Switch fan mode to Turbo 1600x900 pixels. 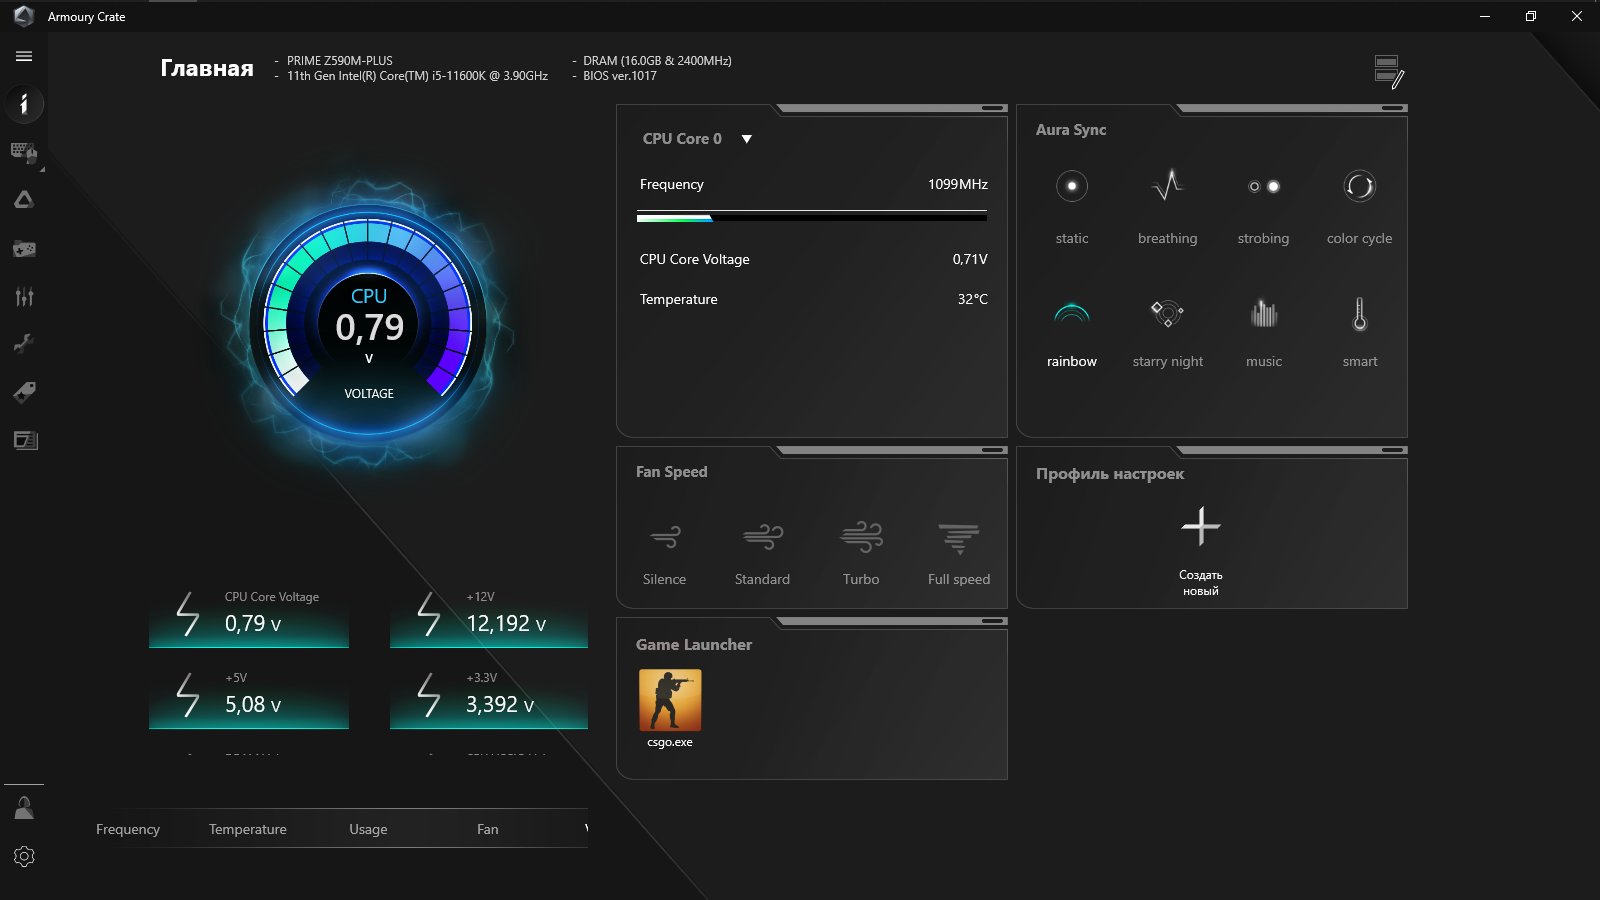pyautogui.click(x=861, y=553)
